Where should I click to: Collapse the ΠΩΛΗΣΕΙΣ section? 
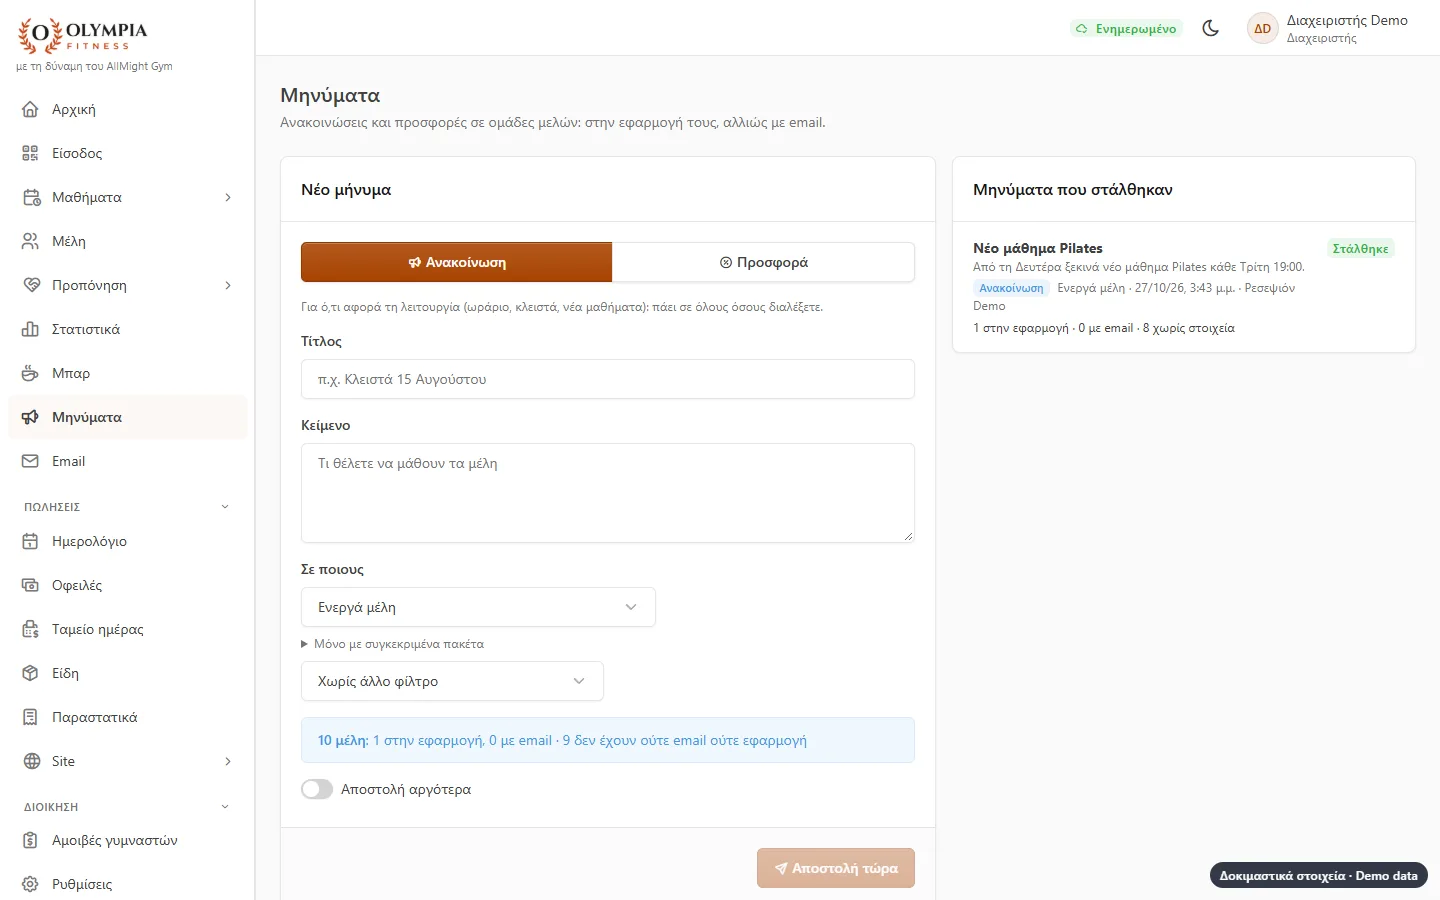(128, 507)
